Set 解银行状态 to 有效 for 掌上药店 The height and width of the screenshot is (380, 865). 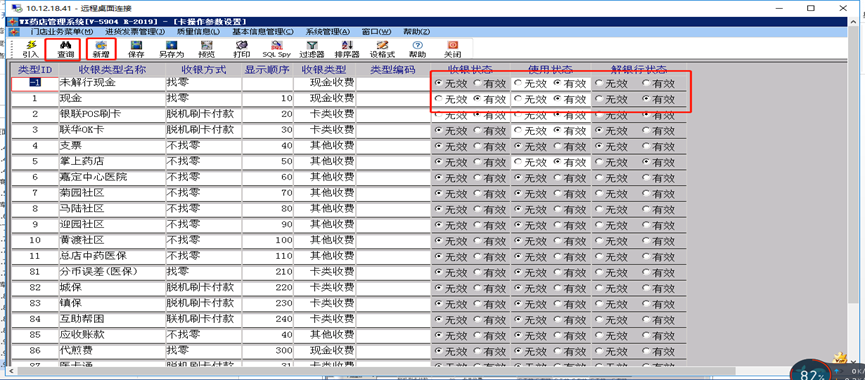pos(647,162)
